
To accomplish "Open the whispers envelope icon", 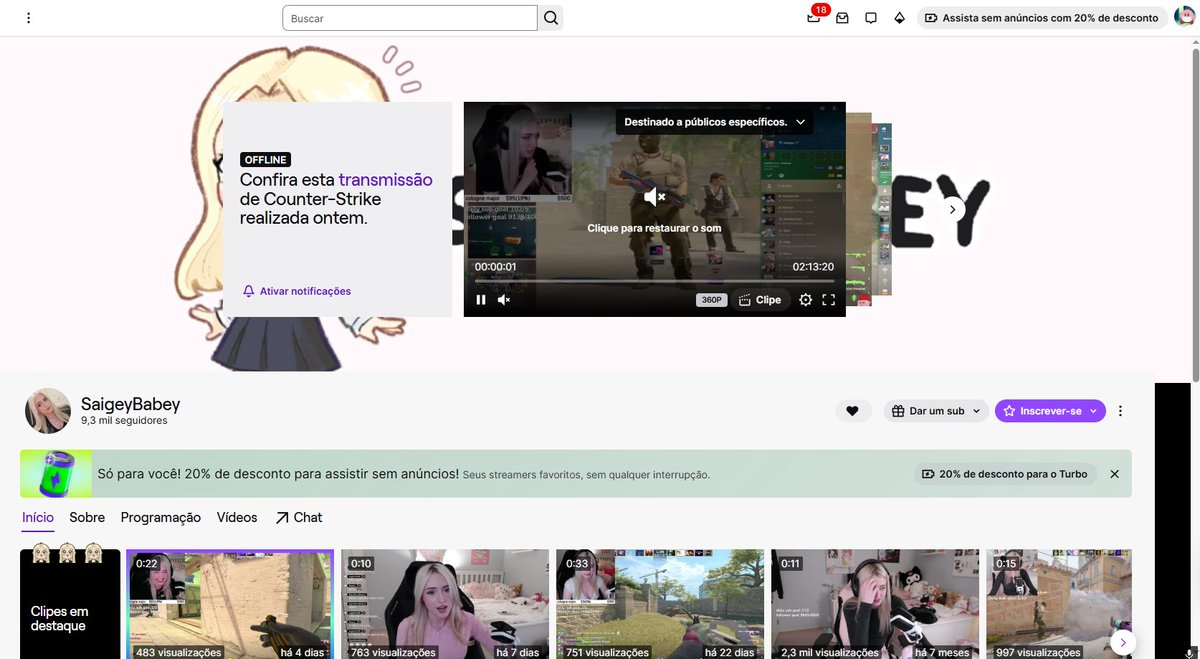I will (843, 18).
